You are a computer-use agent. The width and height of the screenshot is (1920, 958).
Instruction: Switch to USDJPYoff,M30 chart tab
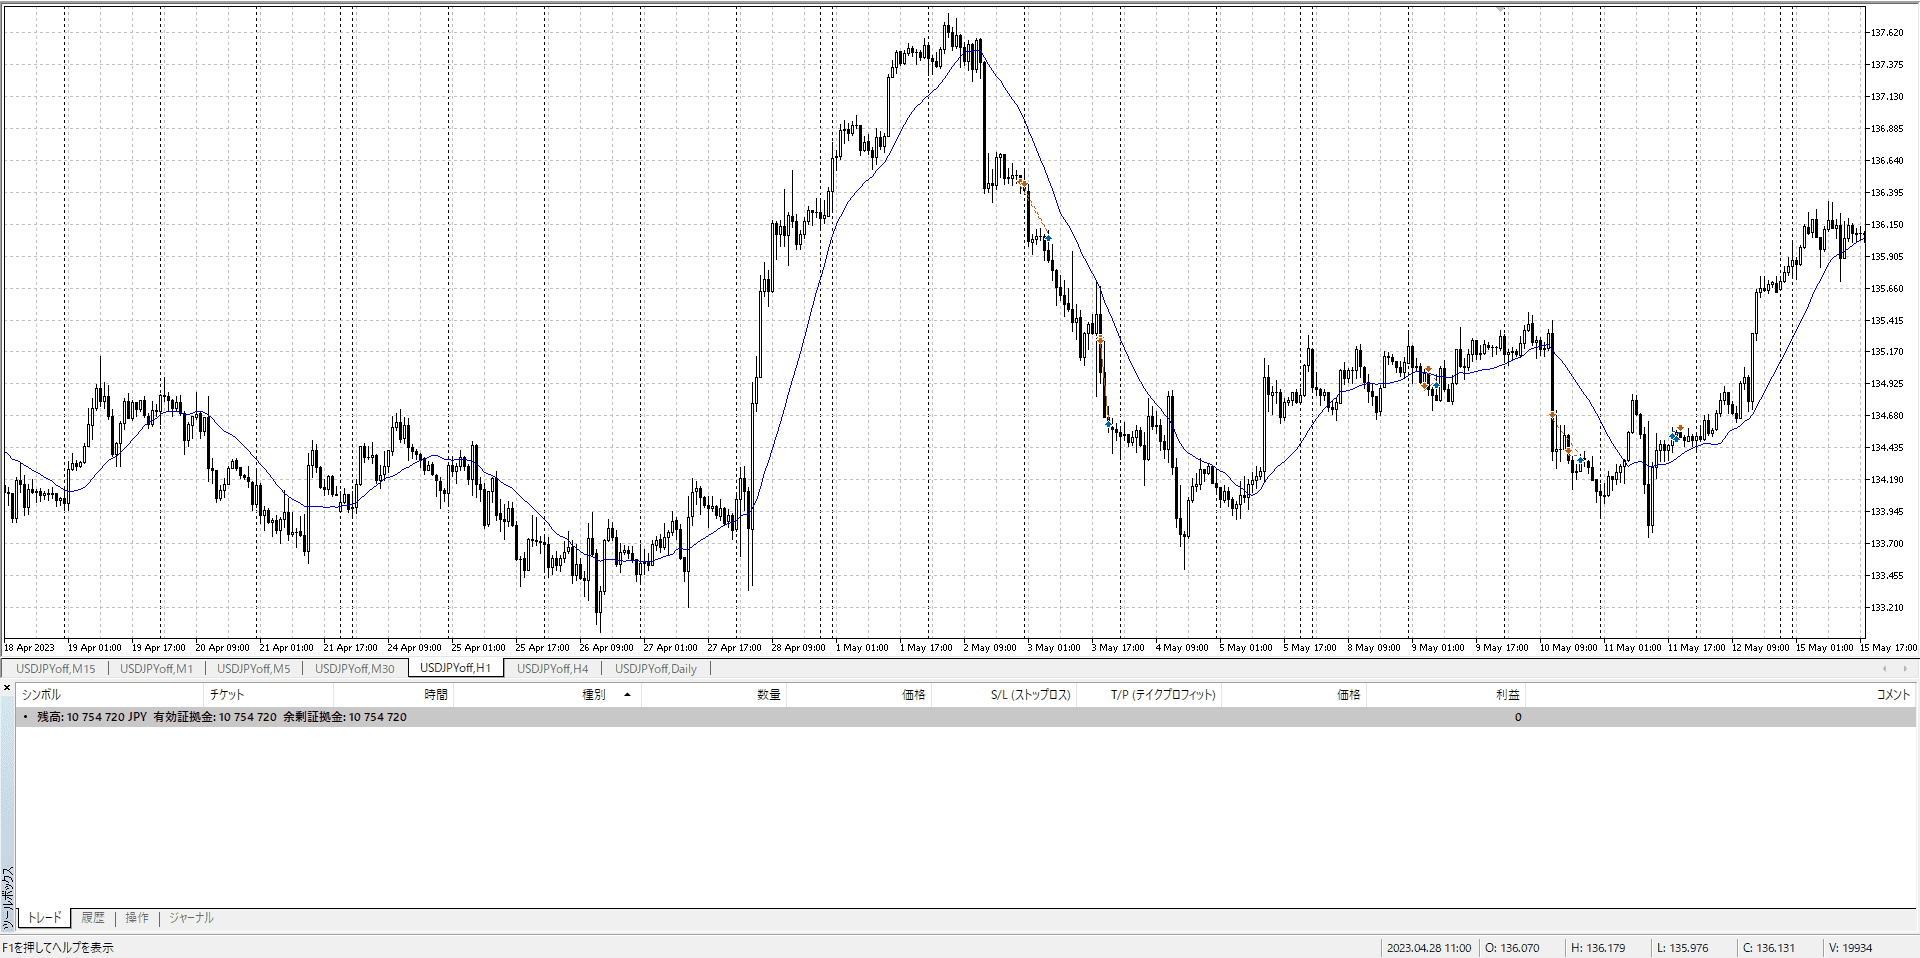[x=354, y=669]
